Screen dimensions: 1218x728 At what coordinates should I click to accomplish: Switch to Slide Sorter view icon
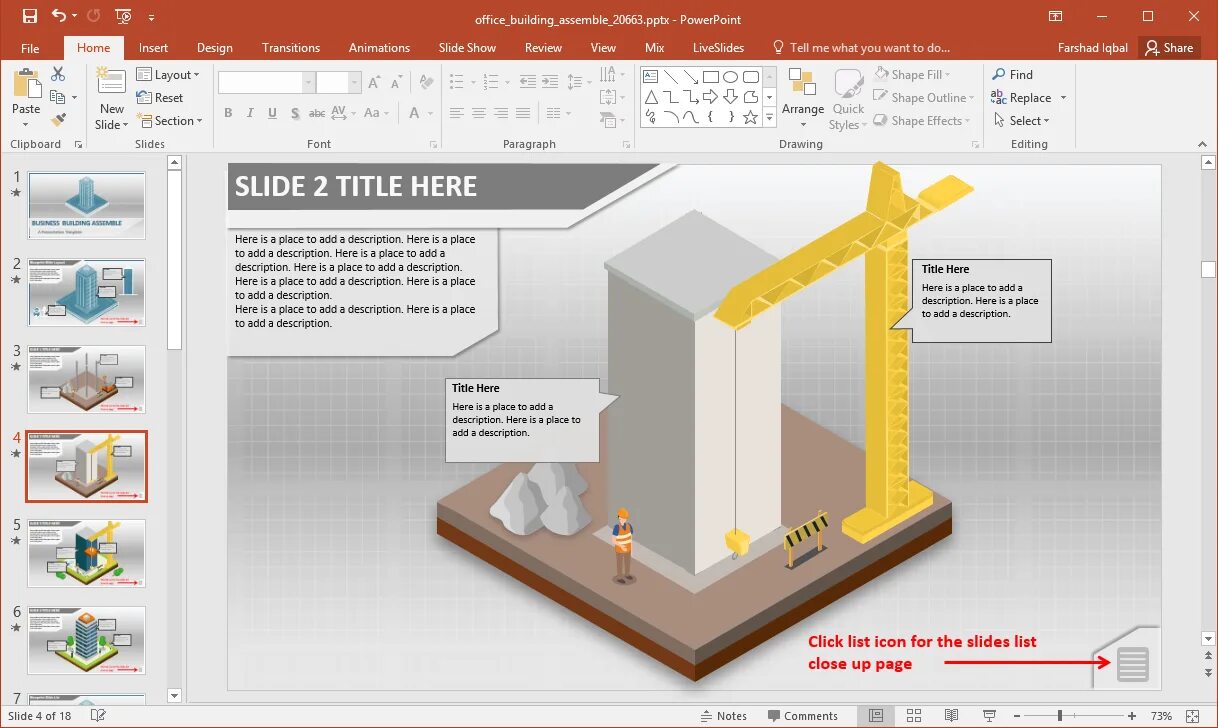click(913, 716)
